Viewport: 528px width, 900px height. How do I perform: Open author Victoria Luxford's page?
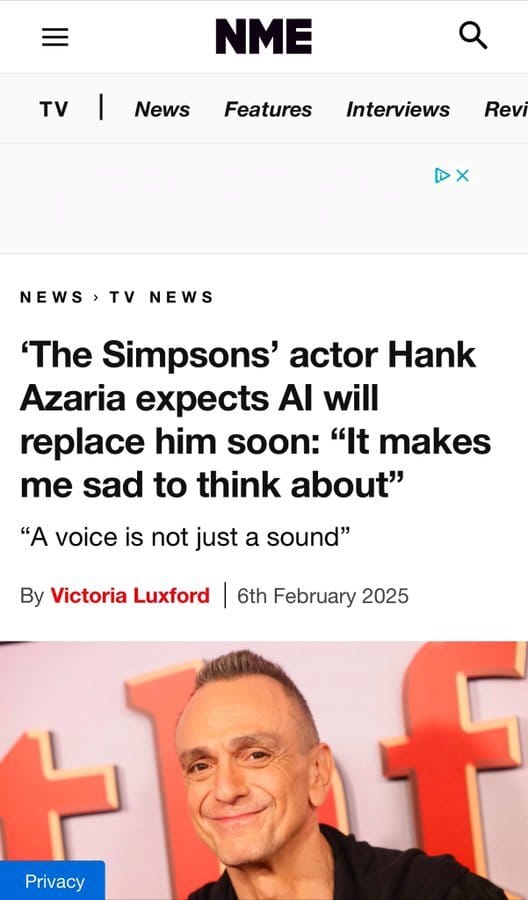pos(130,596)
